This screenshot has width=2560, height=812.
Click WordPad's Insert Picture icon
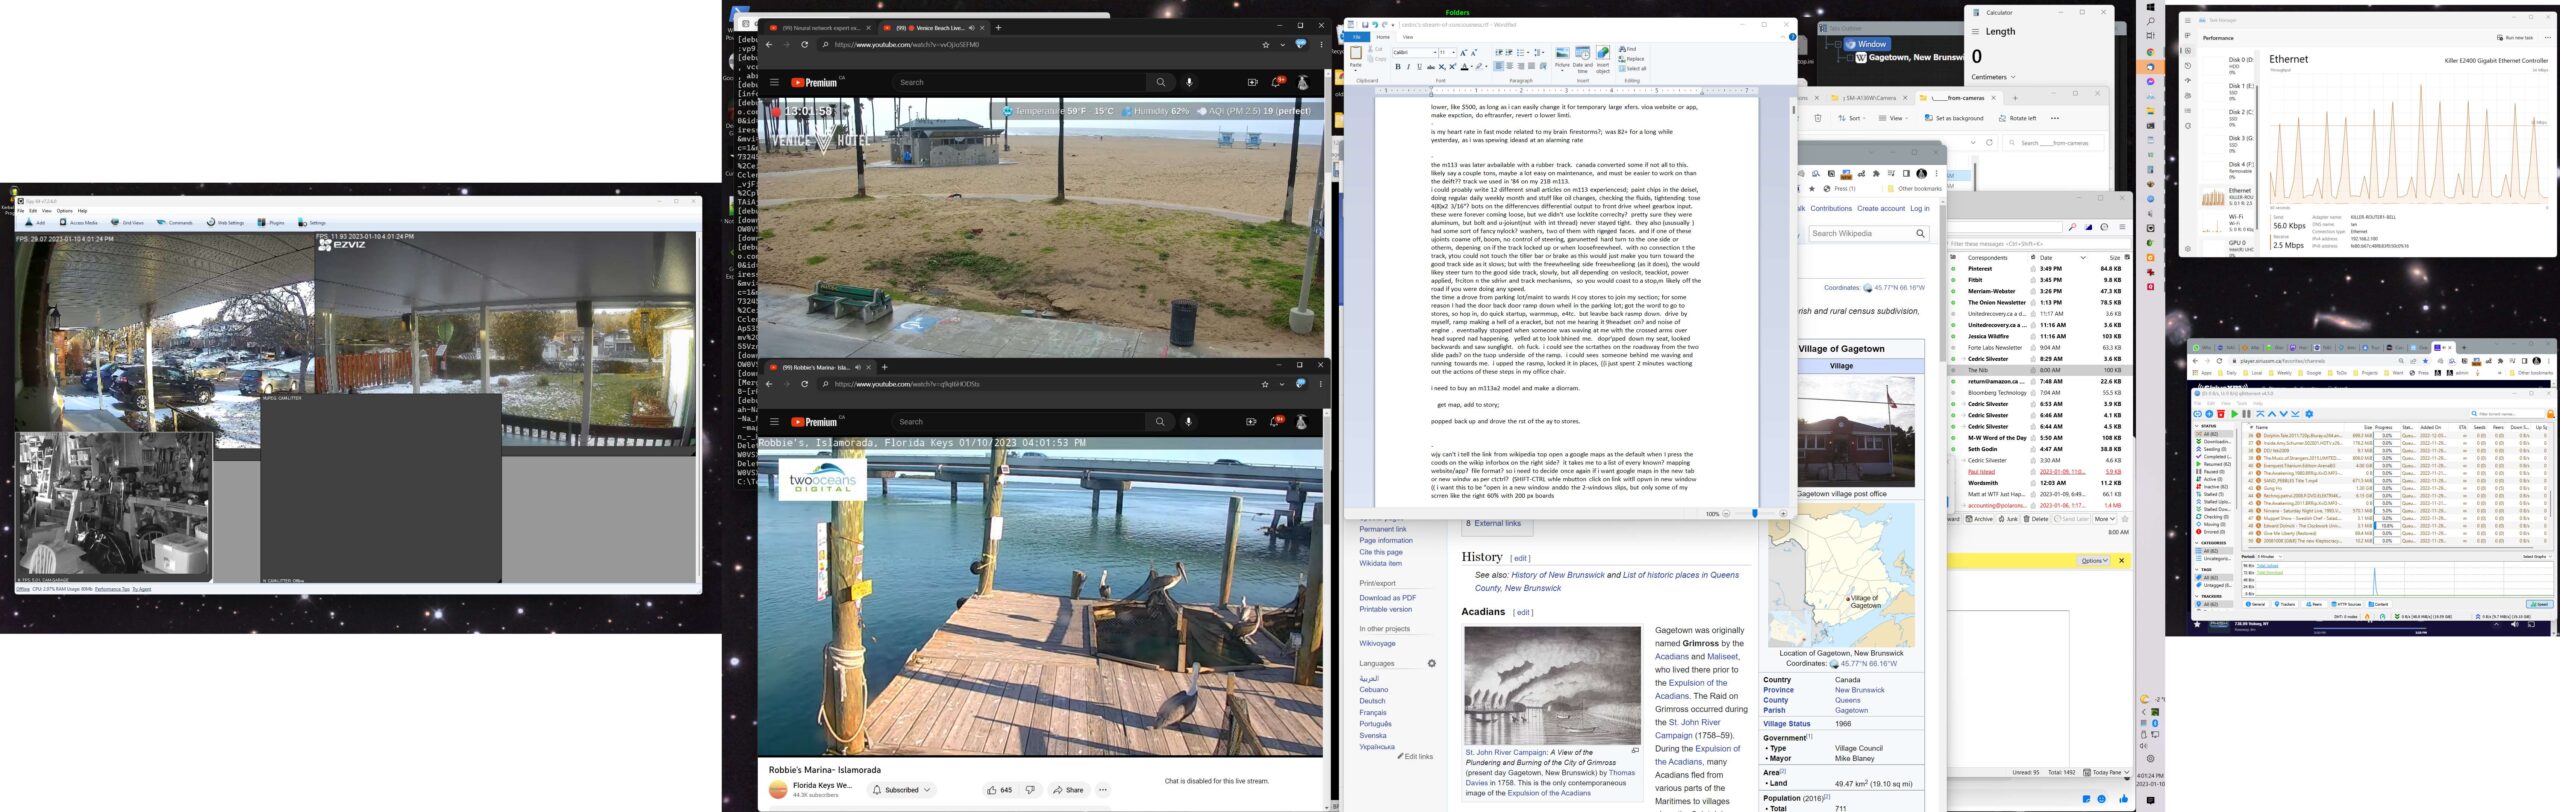tap(1562, 54)
